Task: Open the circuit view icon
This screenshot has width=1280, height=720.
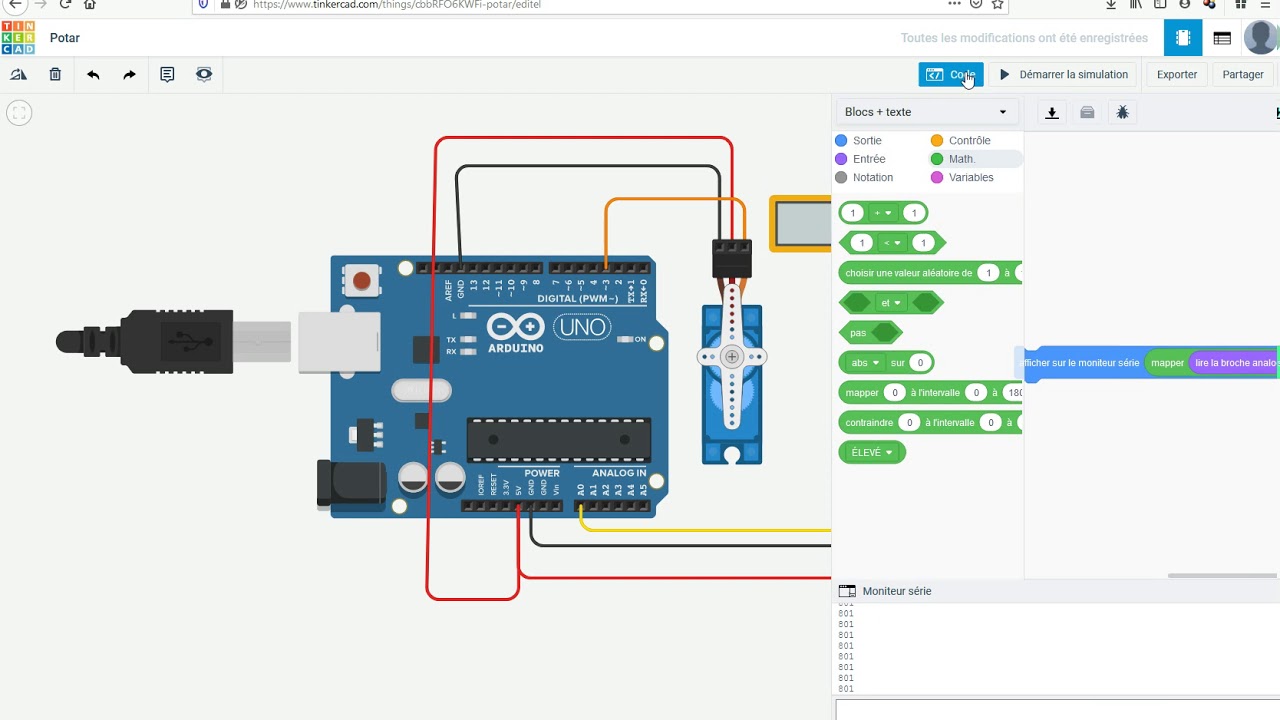Action: pos(1183,38)
